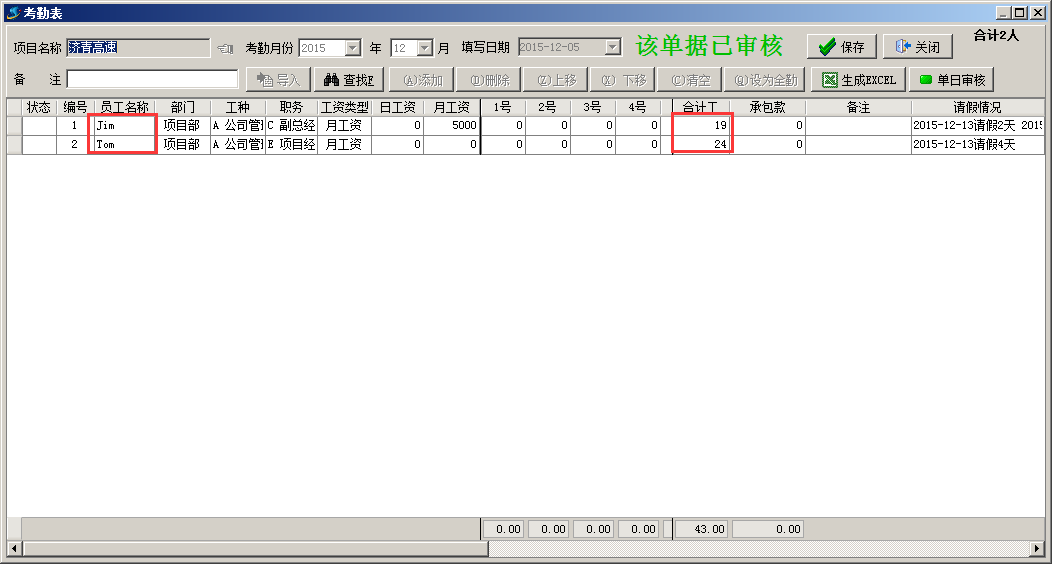
Task: Expand the fill-in date (填写日期) dropdown
Action: coord(612,47)
